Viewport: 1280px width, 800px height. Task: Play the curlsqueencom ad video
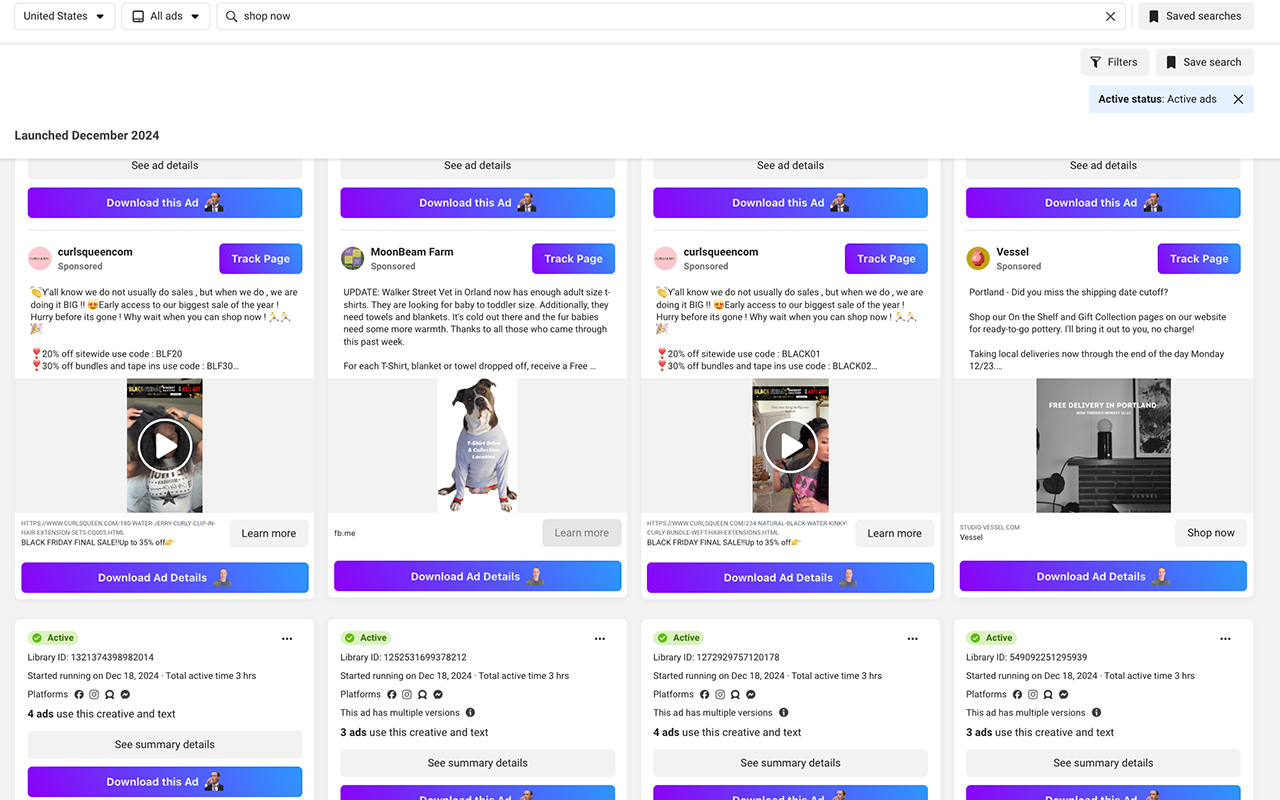(164, 445)
